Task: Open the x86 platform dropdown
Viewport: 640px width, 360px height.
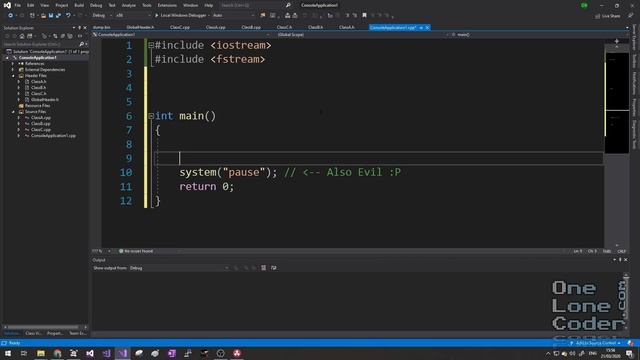Action: [x=133, y=16]
